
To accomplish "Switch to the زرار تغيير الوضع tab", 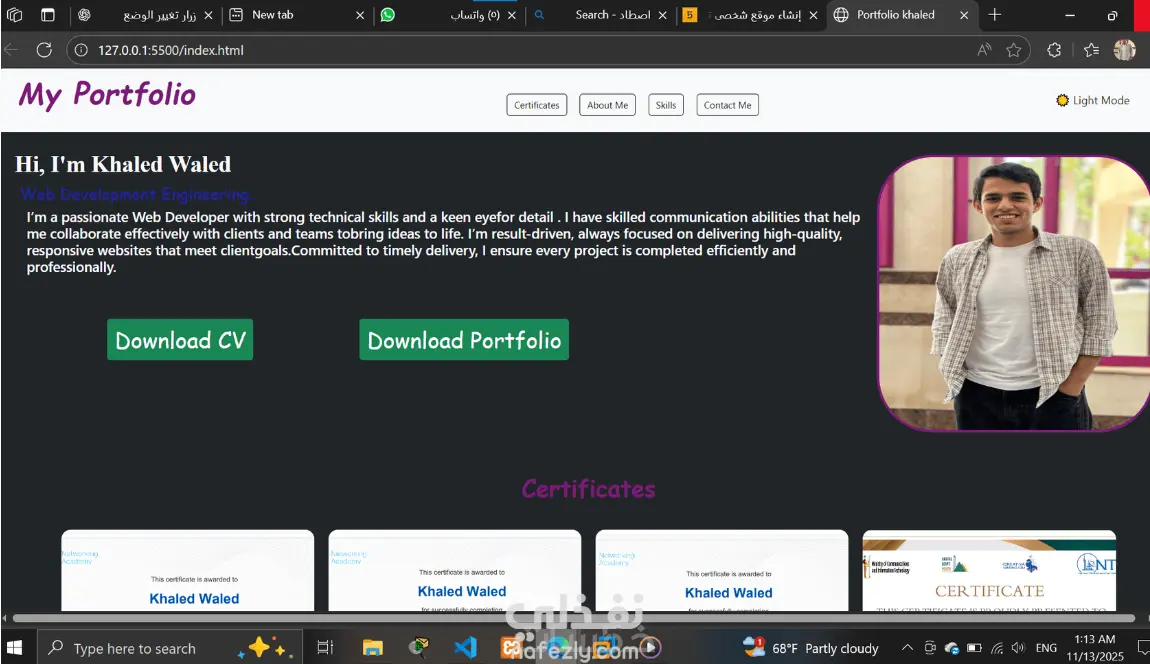I will pyautogui.click(x=145, y=15).
